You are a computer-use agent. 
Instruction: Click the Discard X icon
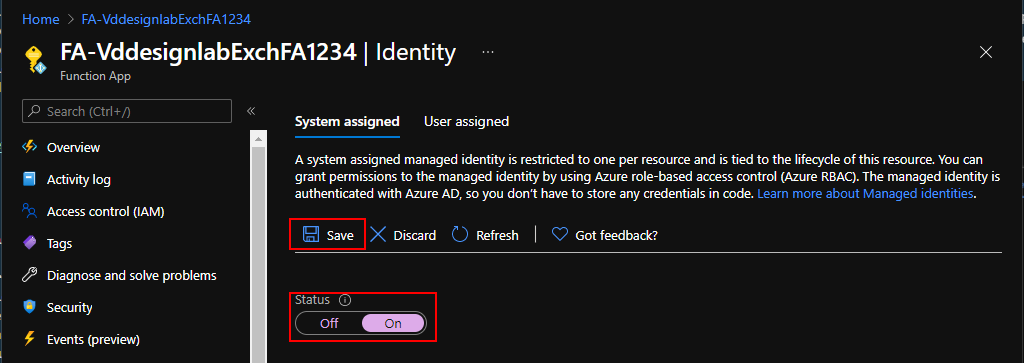pos(377,235)
